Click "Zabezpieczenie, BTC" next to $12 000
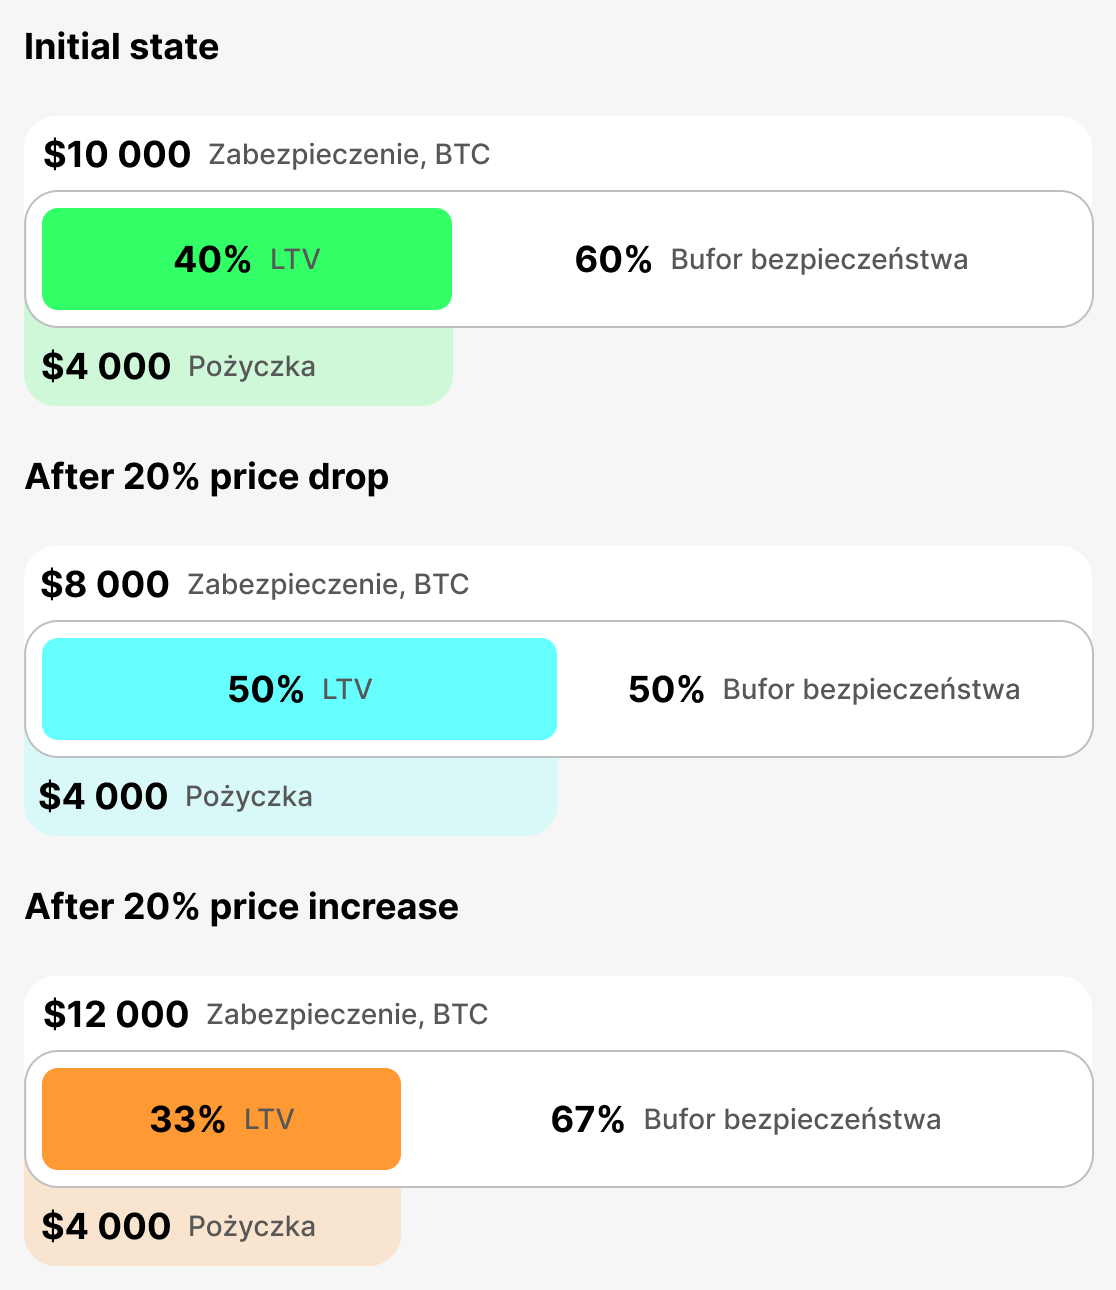1116x1290 pixels. tap(347, 1015)
